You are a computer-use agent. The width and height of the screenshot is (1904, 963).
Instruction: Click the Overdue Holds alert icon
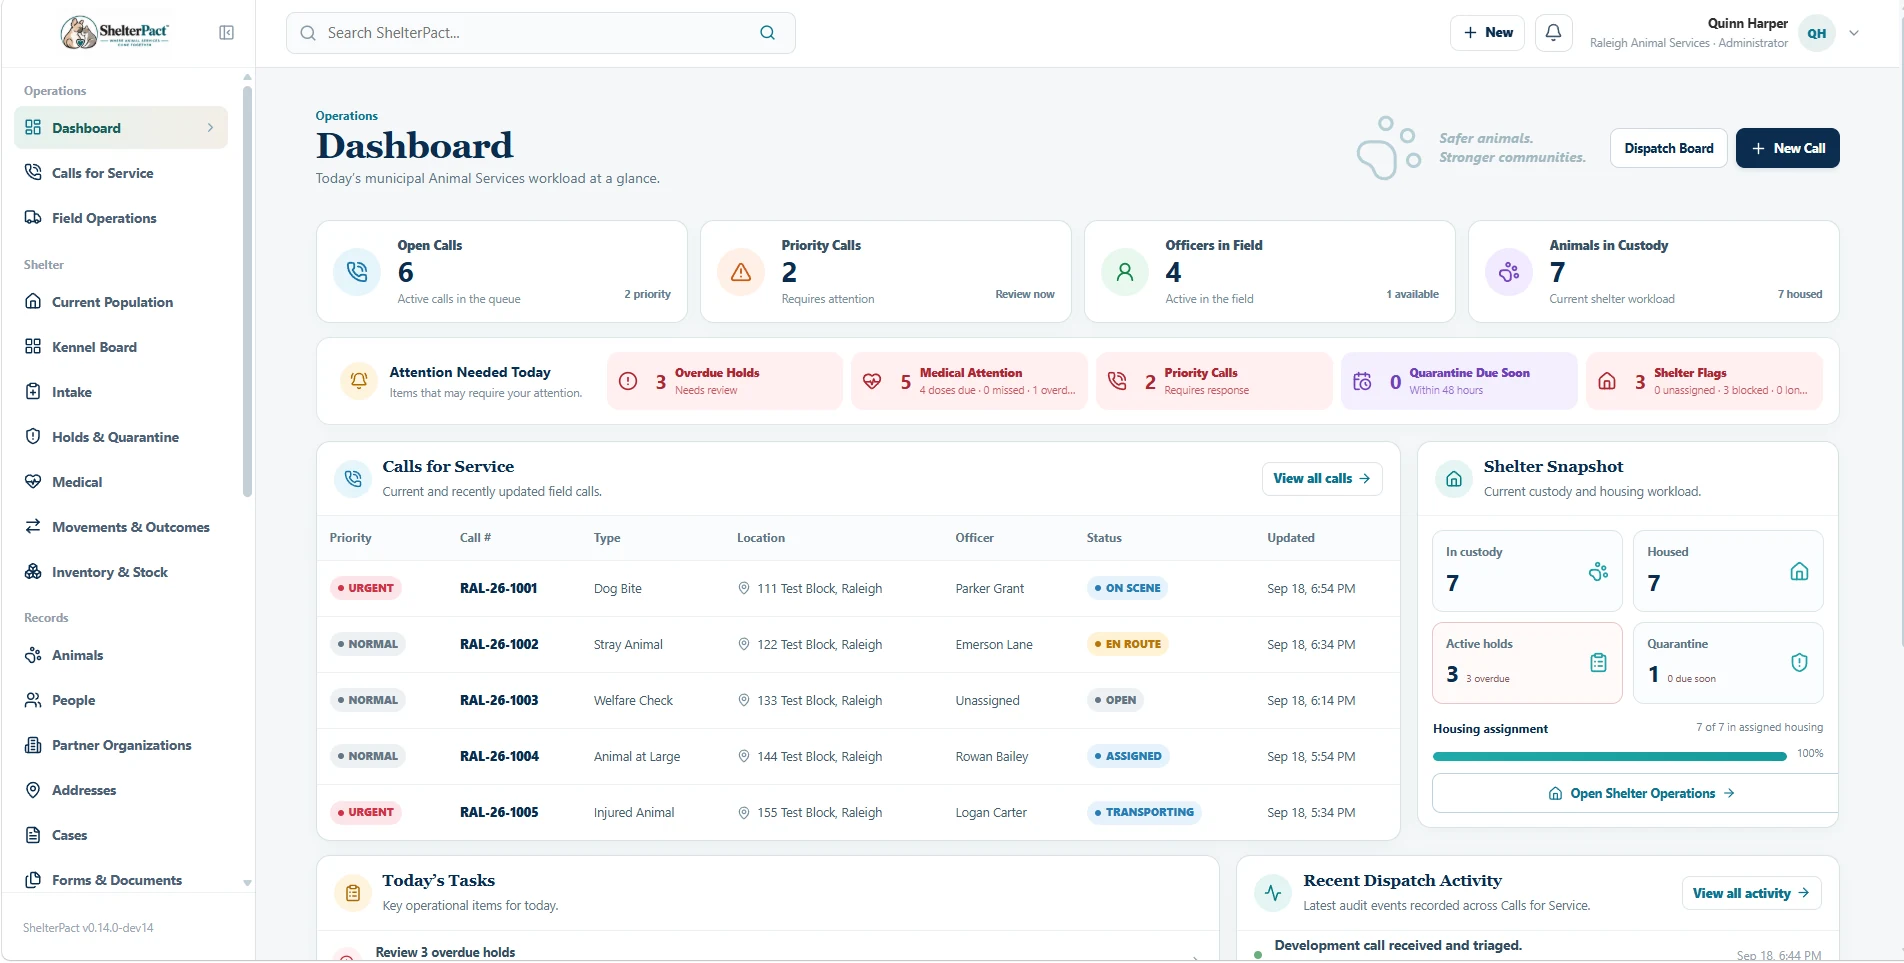point(628,381)
